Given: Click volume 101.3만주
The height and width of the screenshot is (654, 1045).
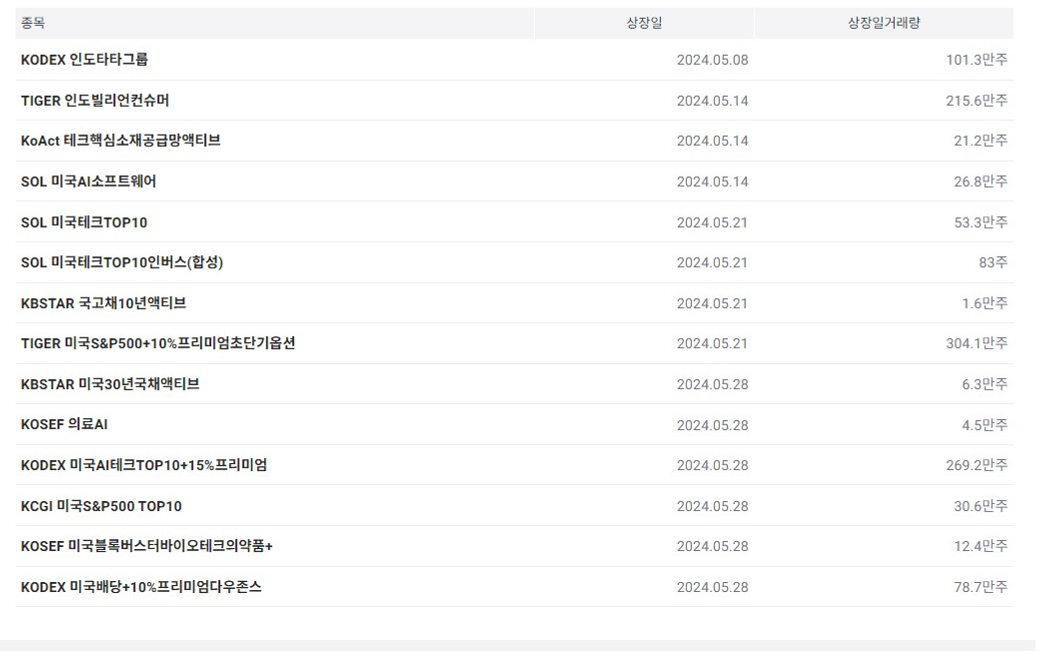Looking at the screenshot, I should coord(976,60).
